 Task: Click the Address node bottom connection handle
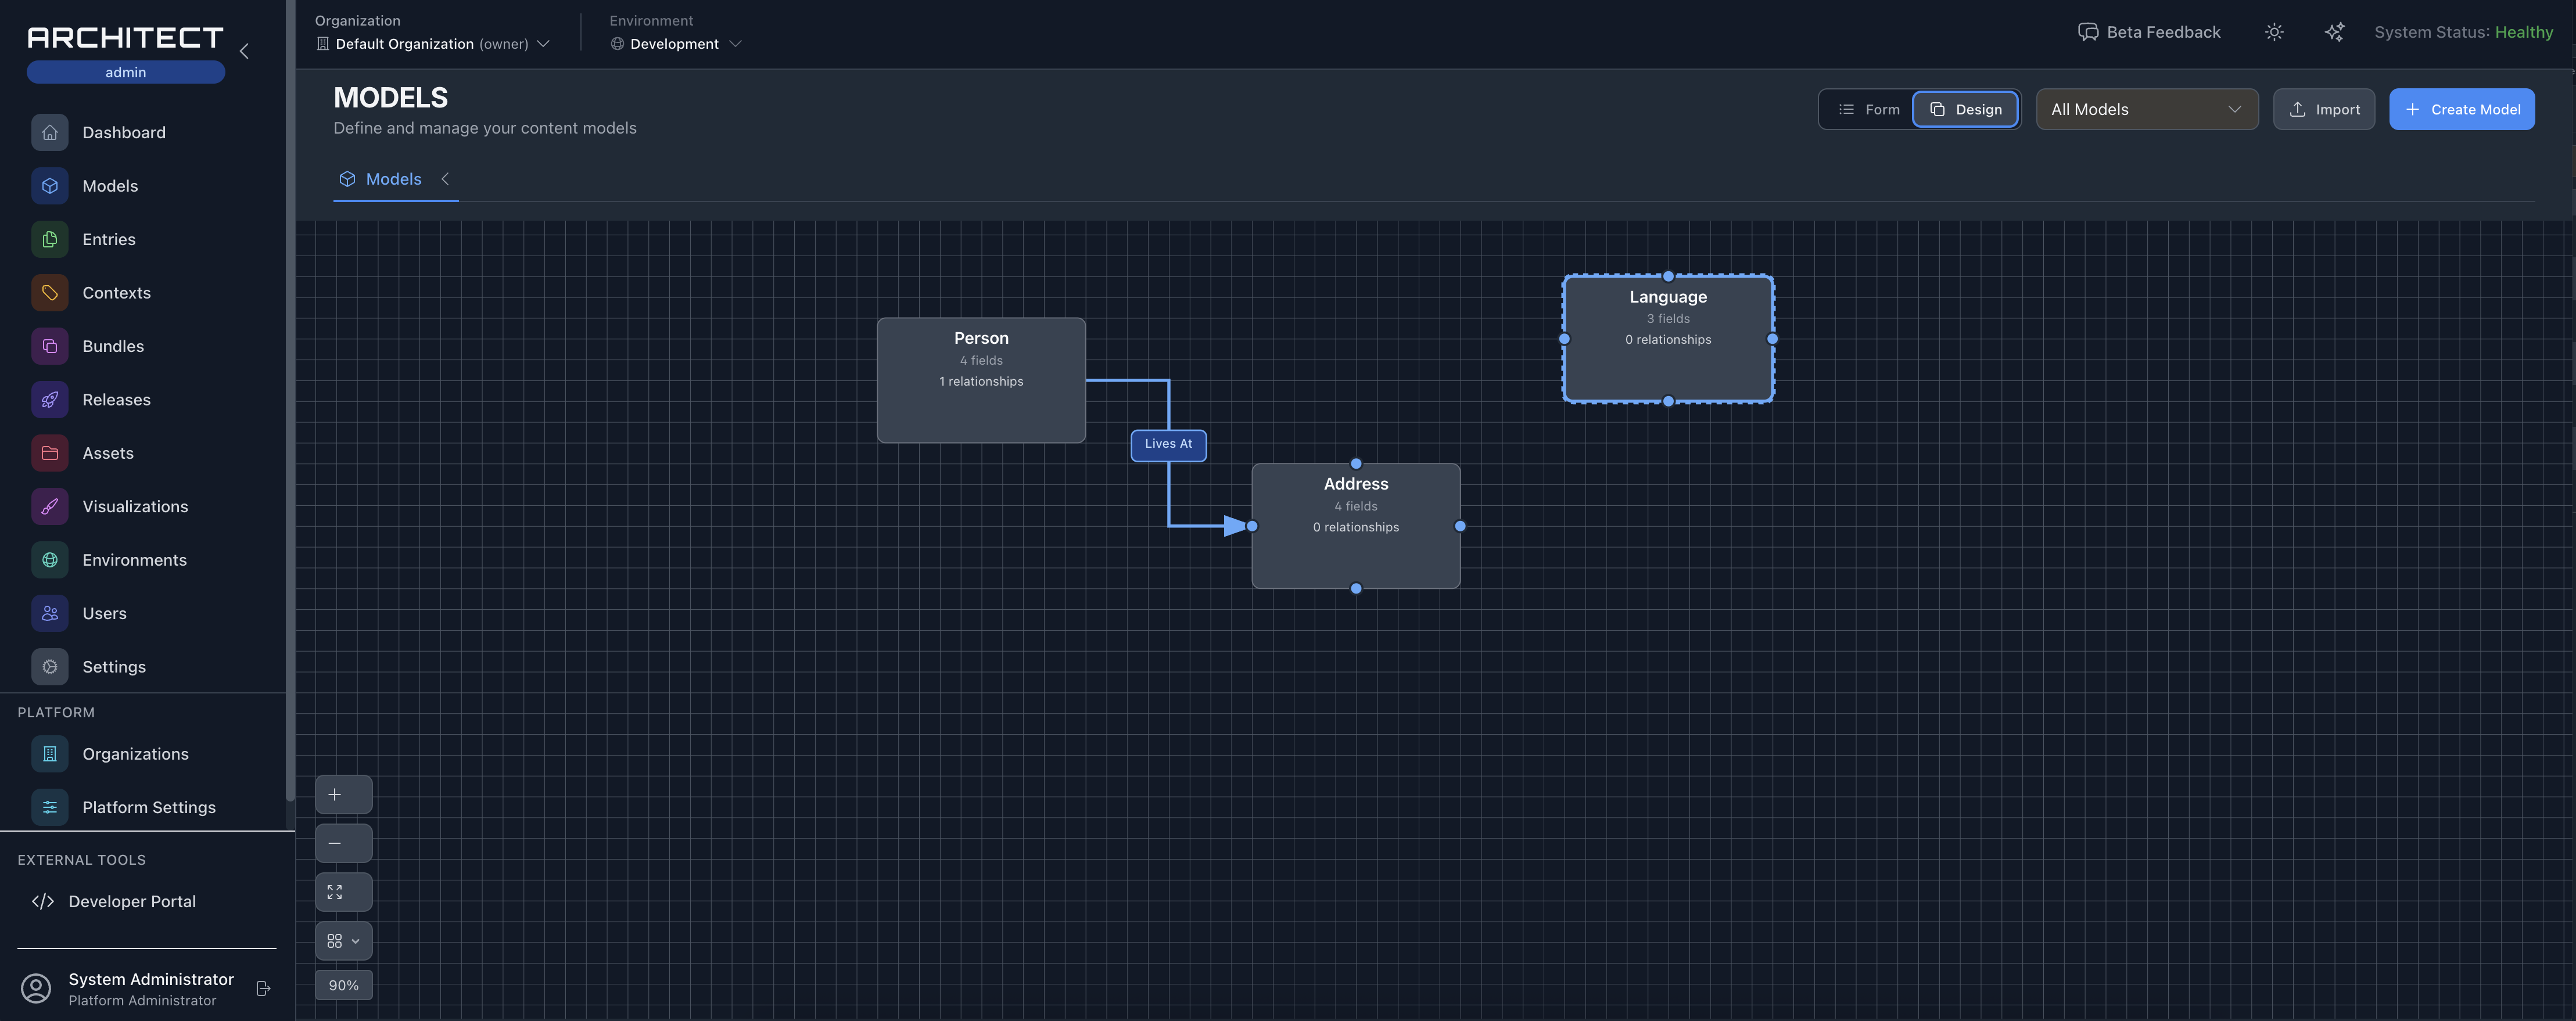pos(1355,588)
